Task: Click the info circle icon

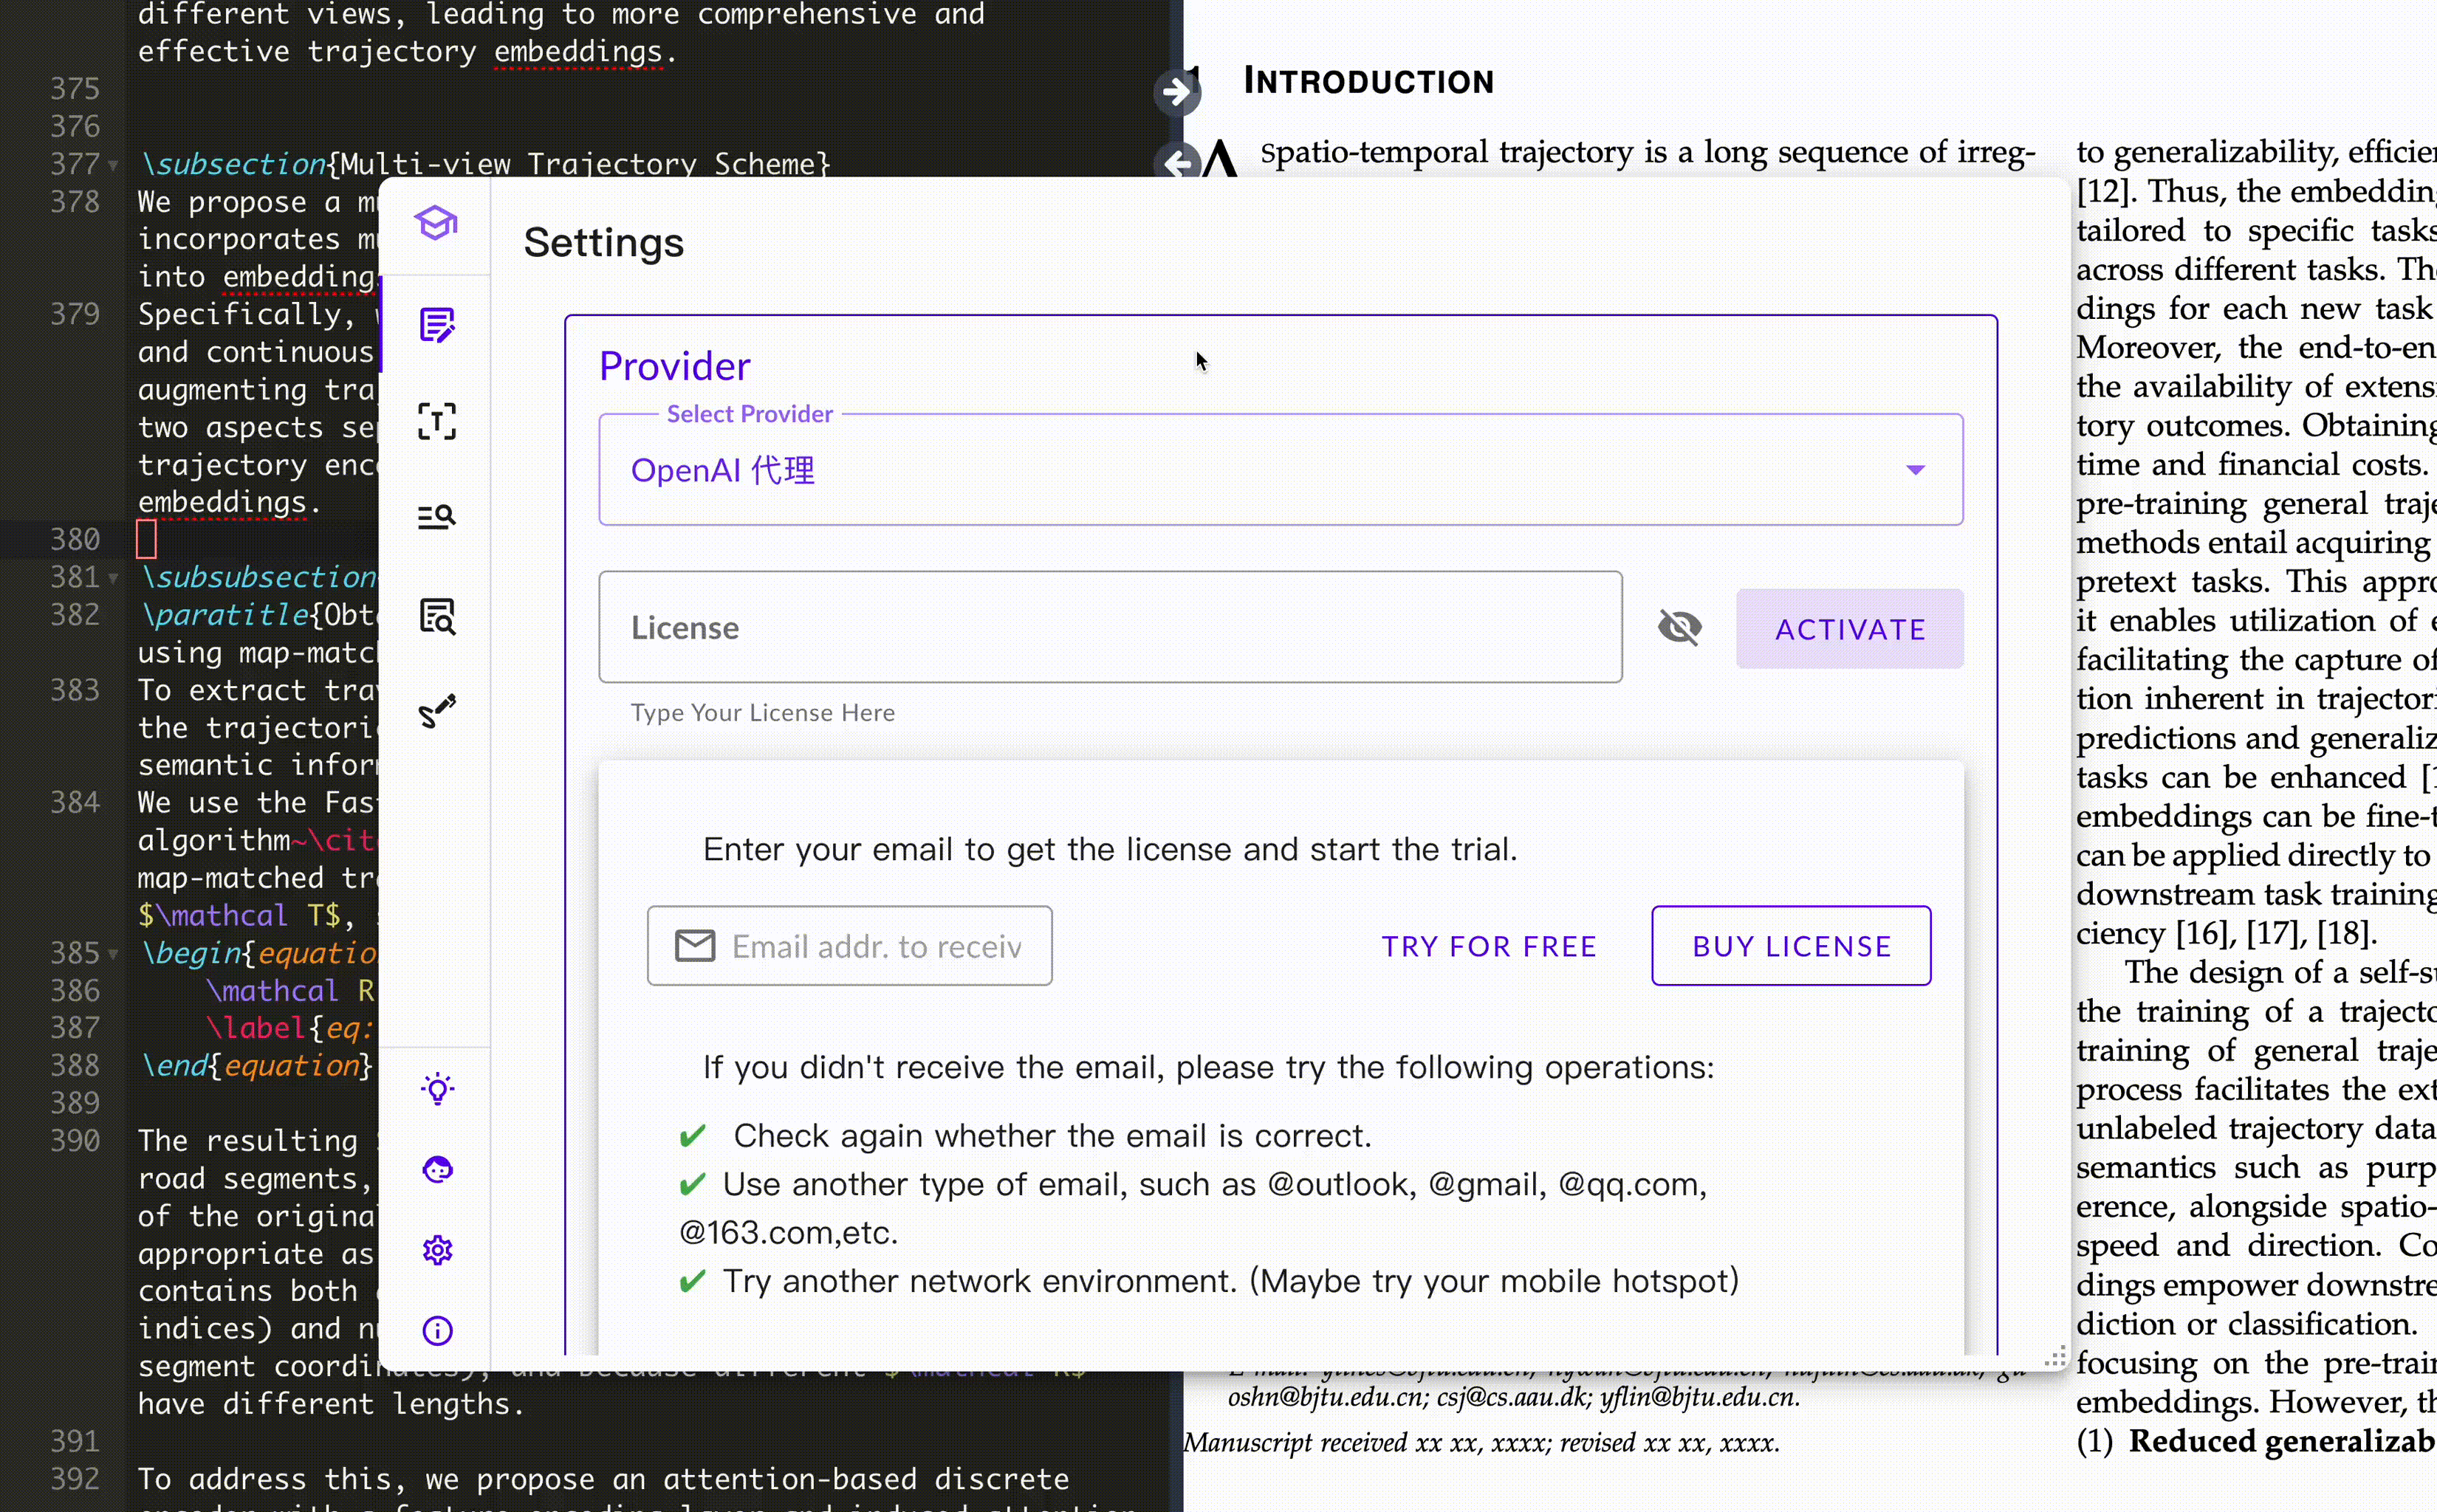Action: coord(437,1331)
